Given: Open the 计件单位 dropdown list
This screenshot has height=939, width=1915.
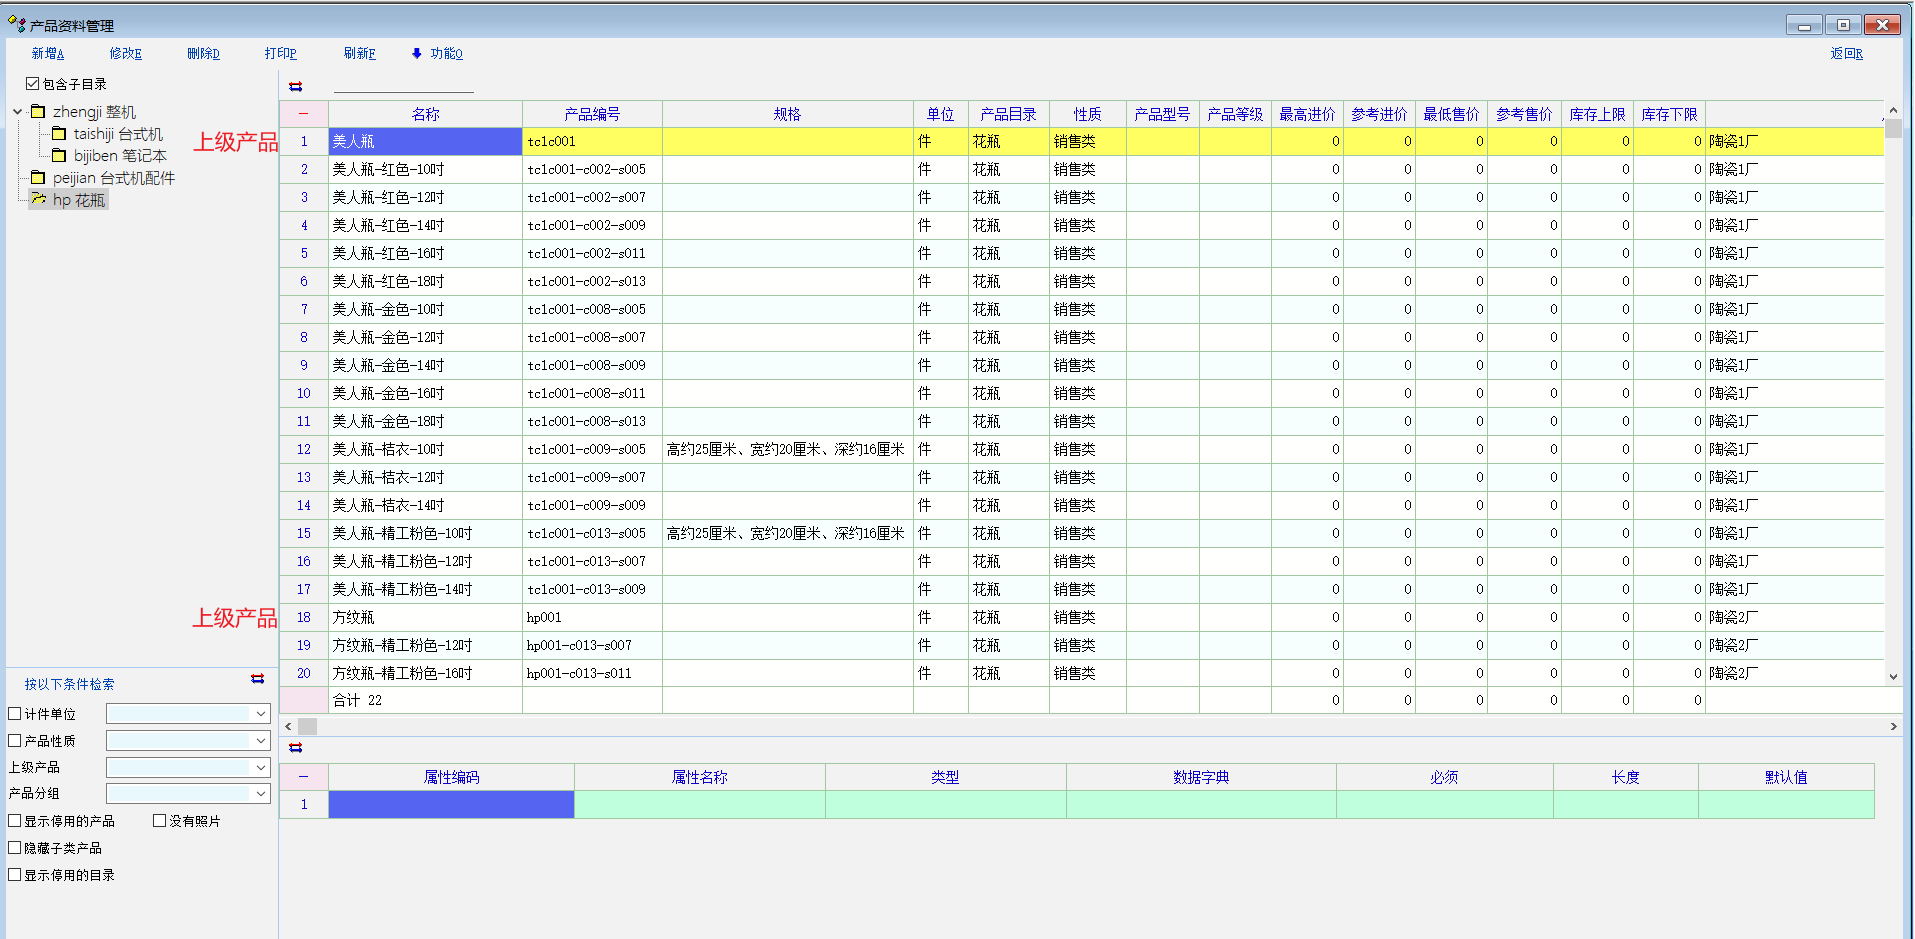Looking at the screenshot, I should coord(261,714).
